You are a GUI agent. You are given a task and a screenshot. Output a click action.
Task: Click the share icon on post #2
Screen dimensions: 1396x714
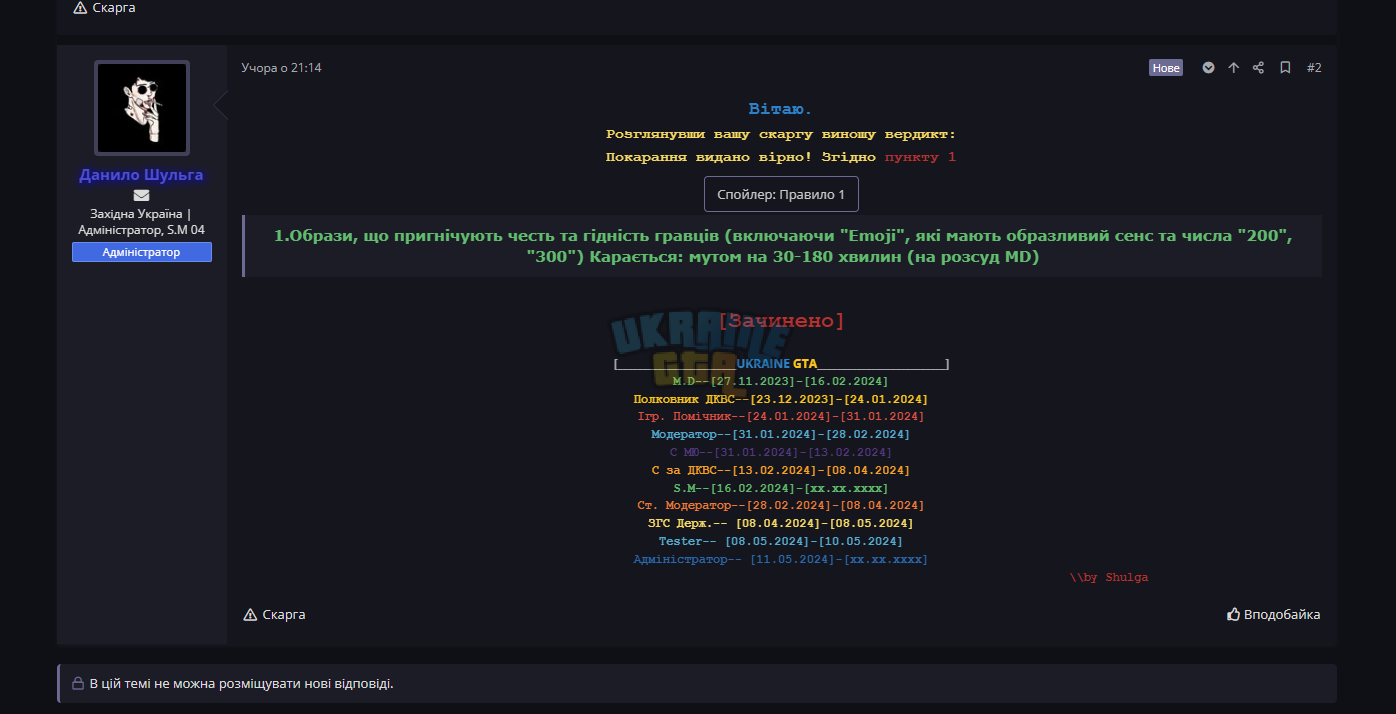click(1258, 68)
